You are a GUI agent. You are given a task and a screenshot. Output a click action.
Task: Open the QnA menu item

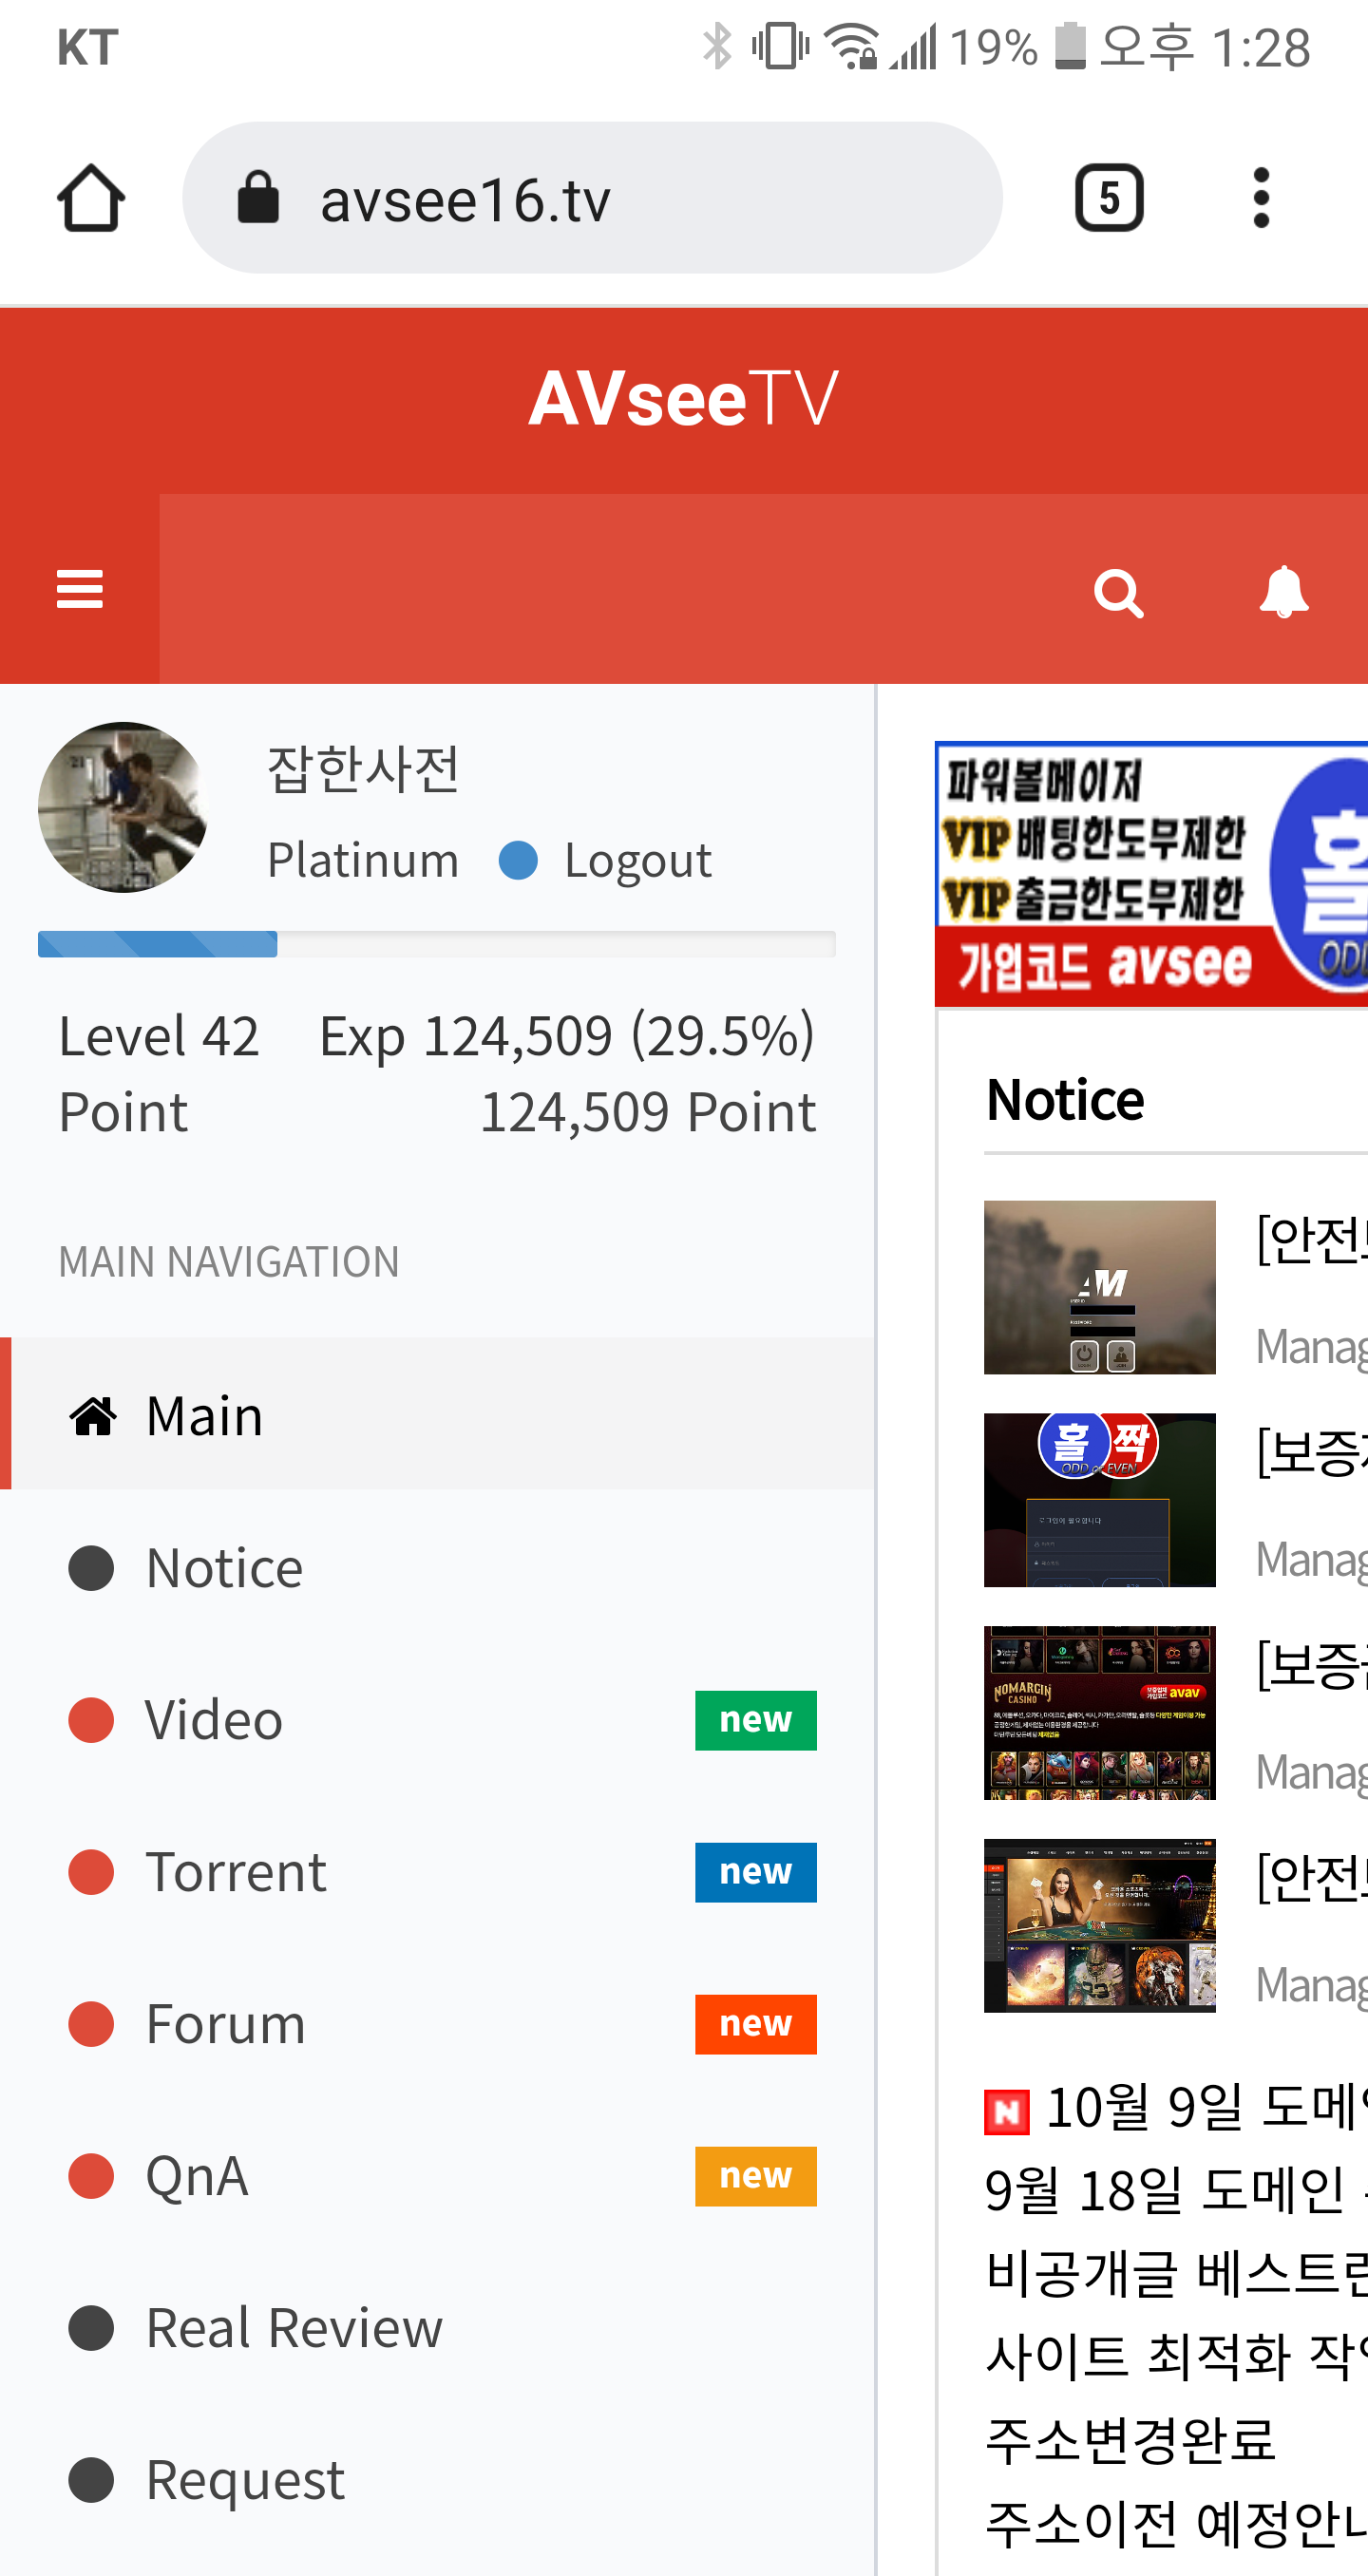[x=438, y=2176]
